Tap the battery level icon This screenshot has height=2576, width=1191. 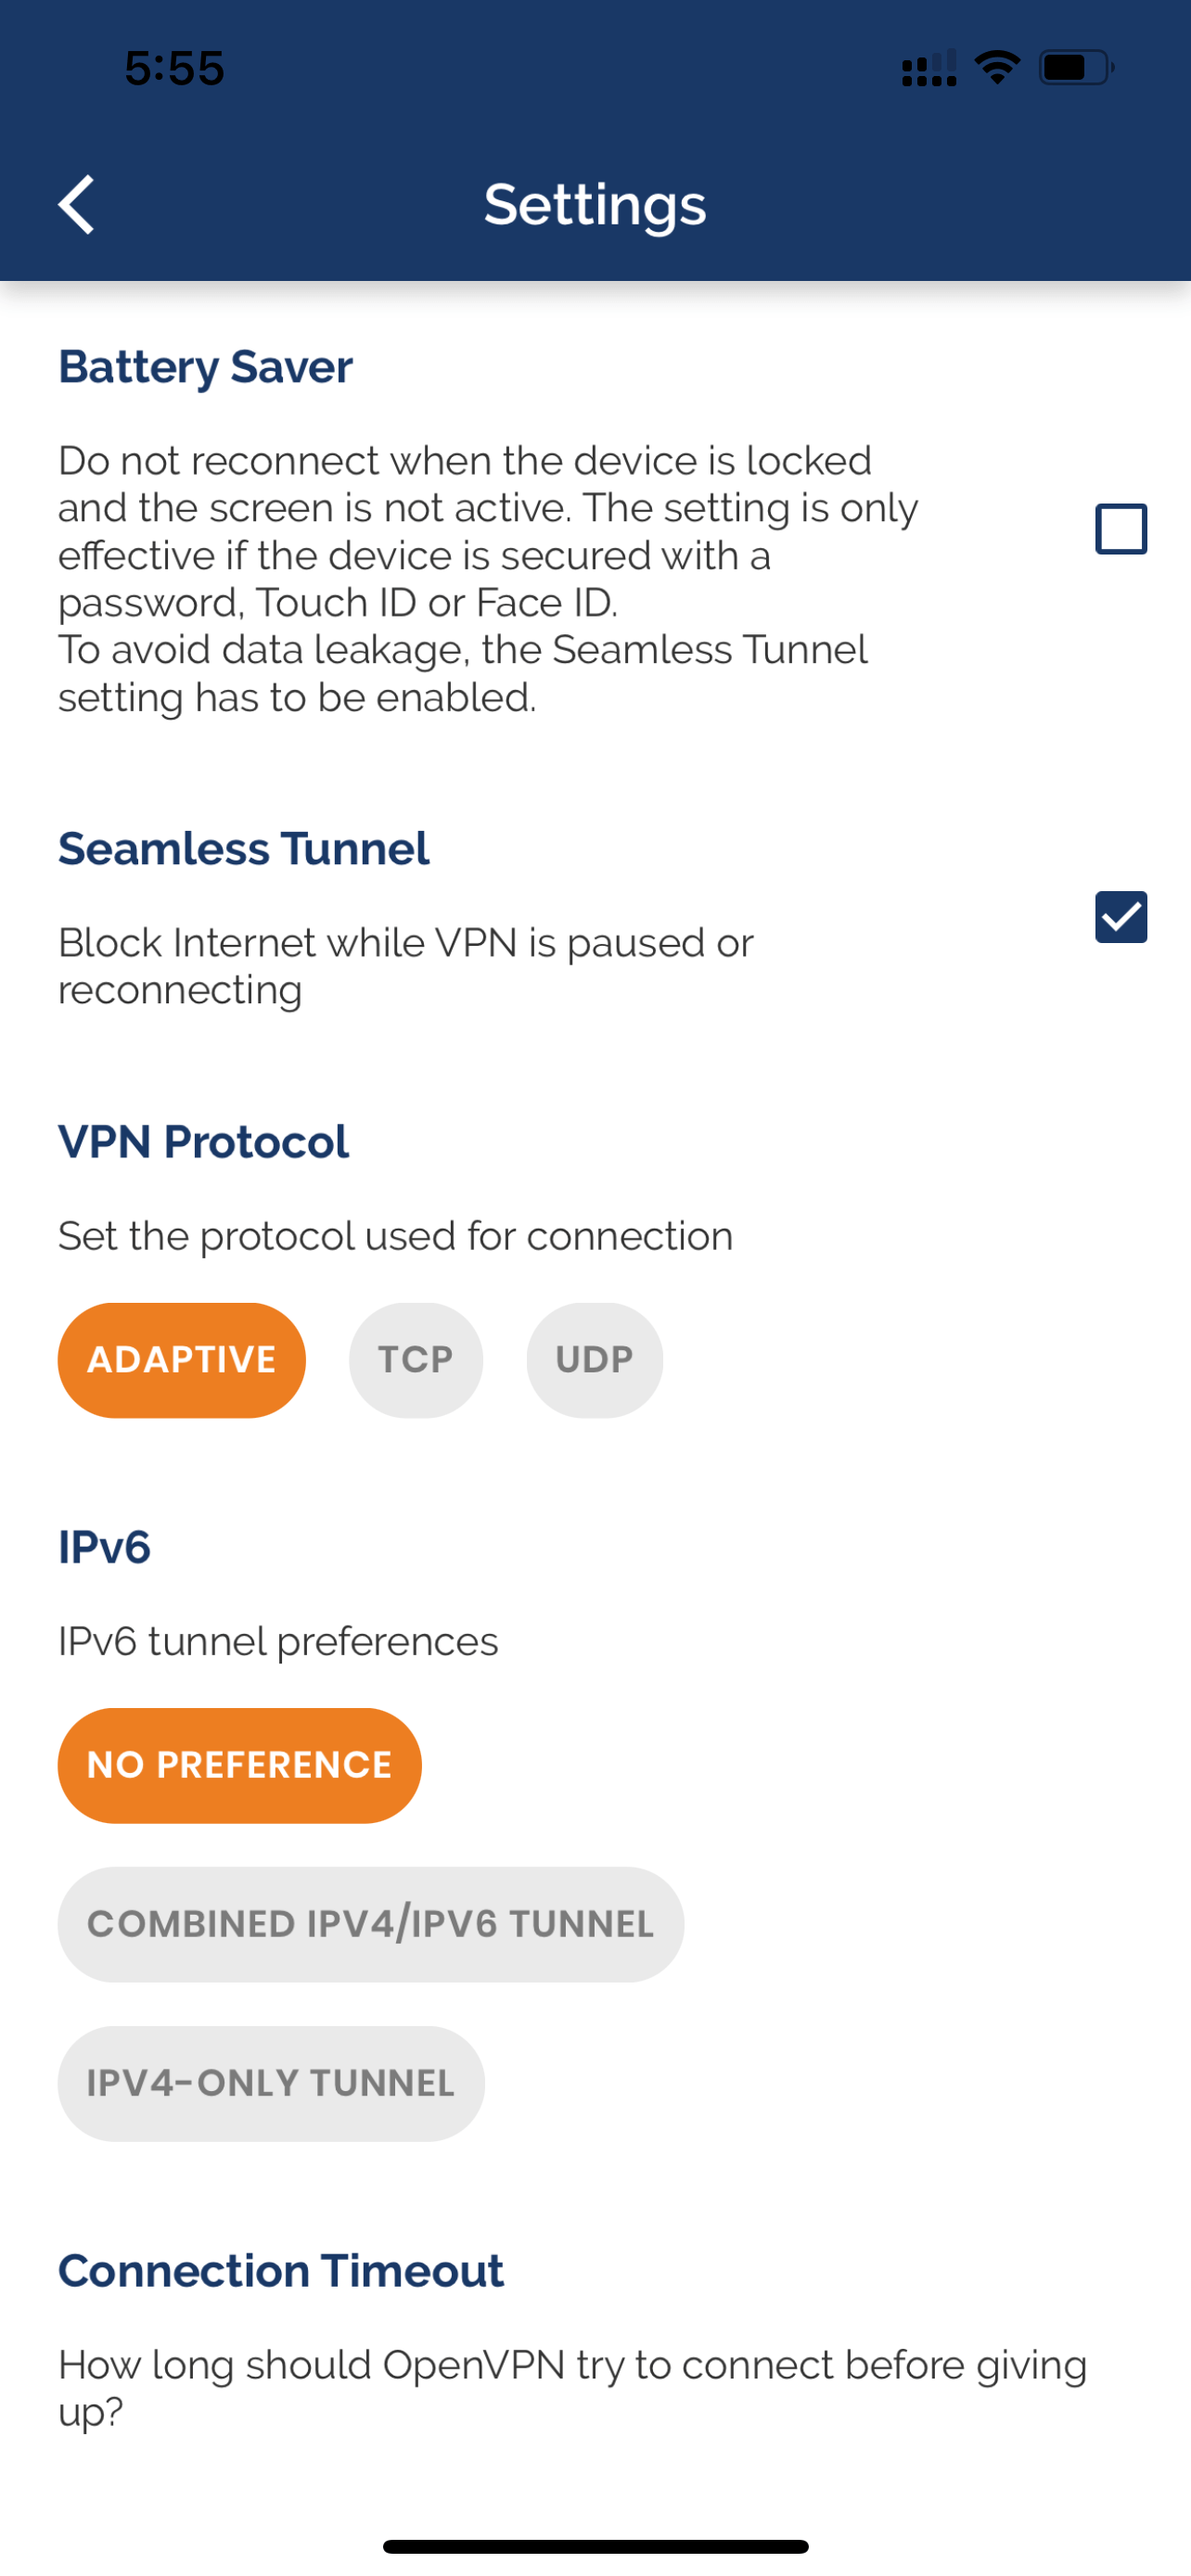pyautogui.click(x=1075, y=68)
